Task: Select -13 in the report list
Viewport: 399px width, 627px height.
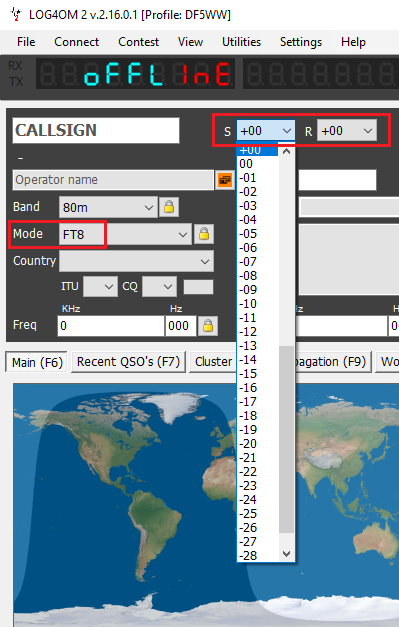Action: tap(258, 345)
